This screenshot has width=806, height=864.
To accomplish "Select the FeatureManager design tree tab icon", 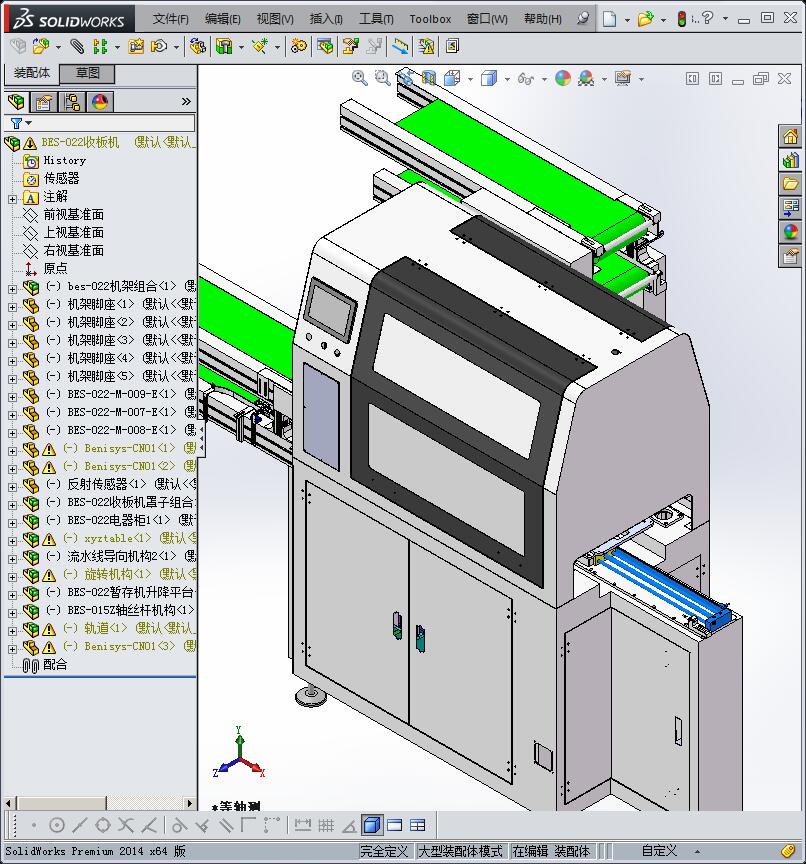I will pyautogui.click(x=17, y=101).
